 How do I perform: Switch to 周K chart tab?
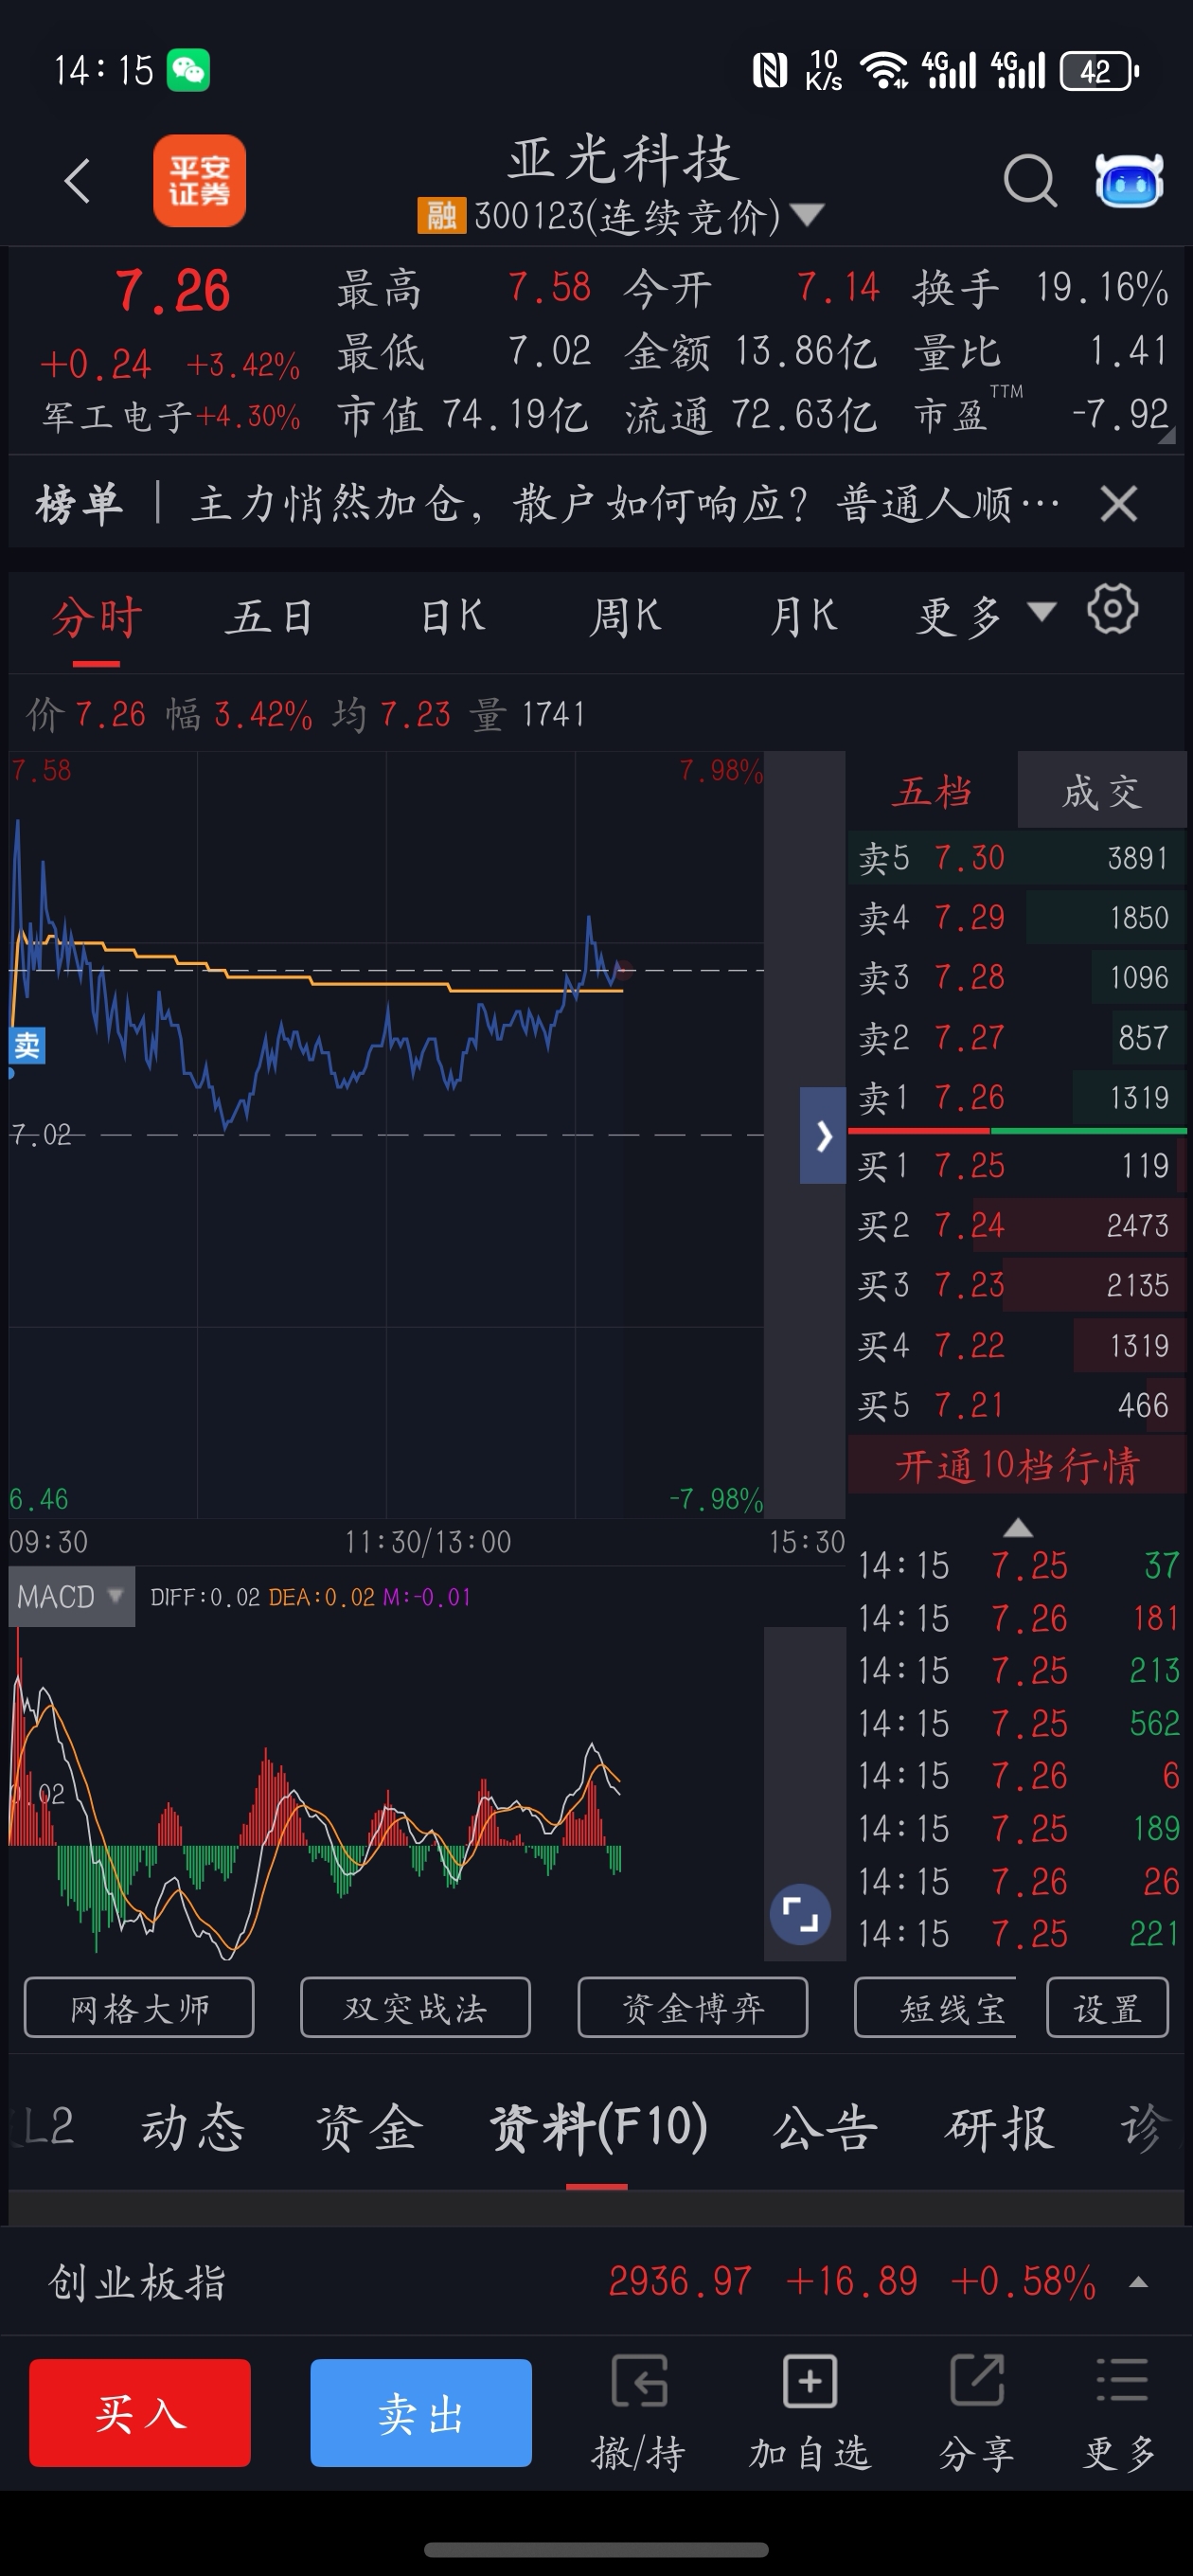(x=625, y=617)
